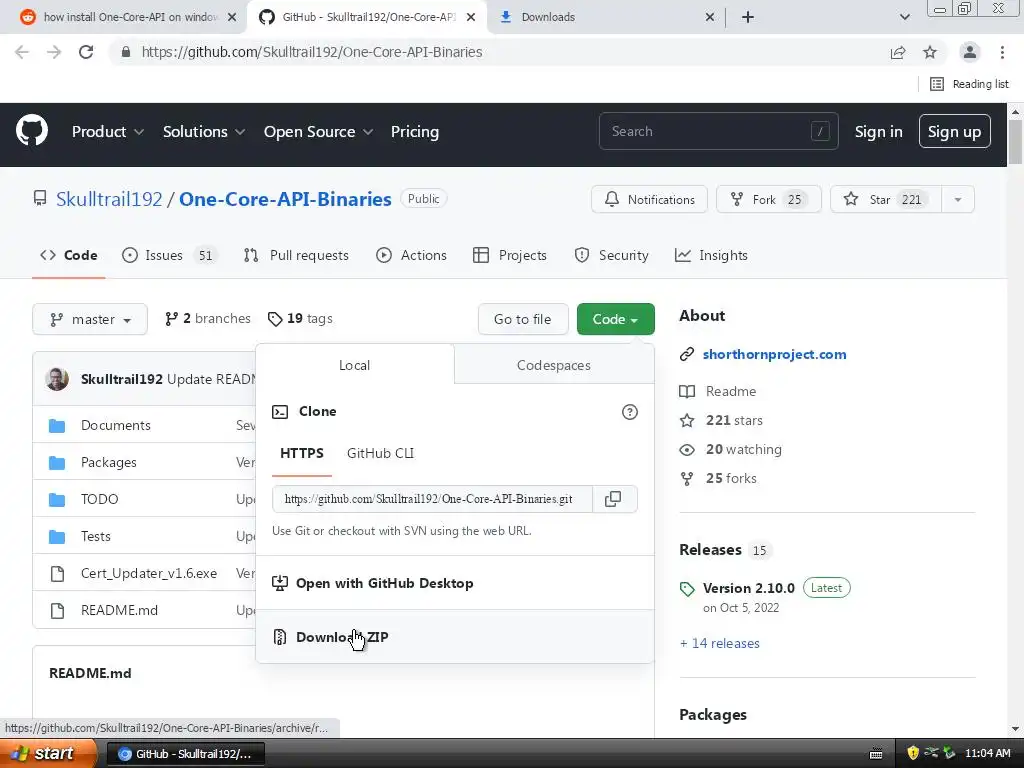Viewport: 1024px width, 768px height.
Task: Click the Version 2.10.0 release tag icon
Action: (687, 589)
